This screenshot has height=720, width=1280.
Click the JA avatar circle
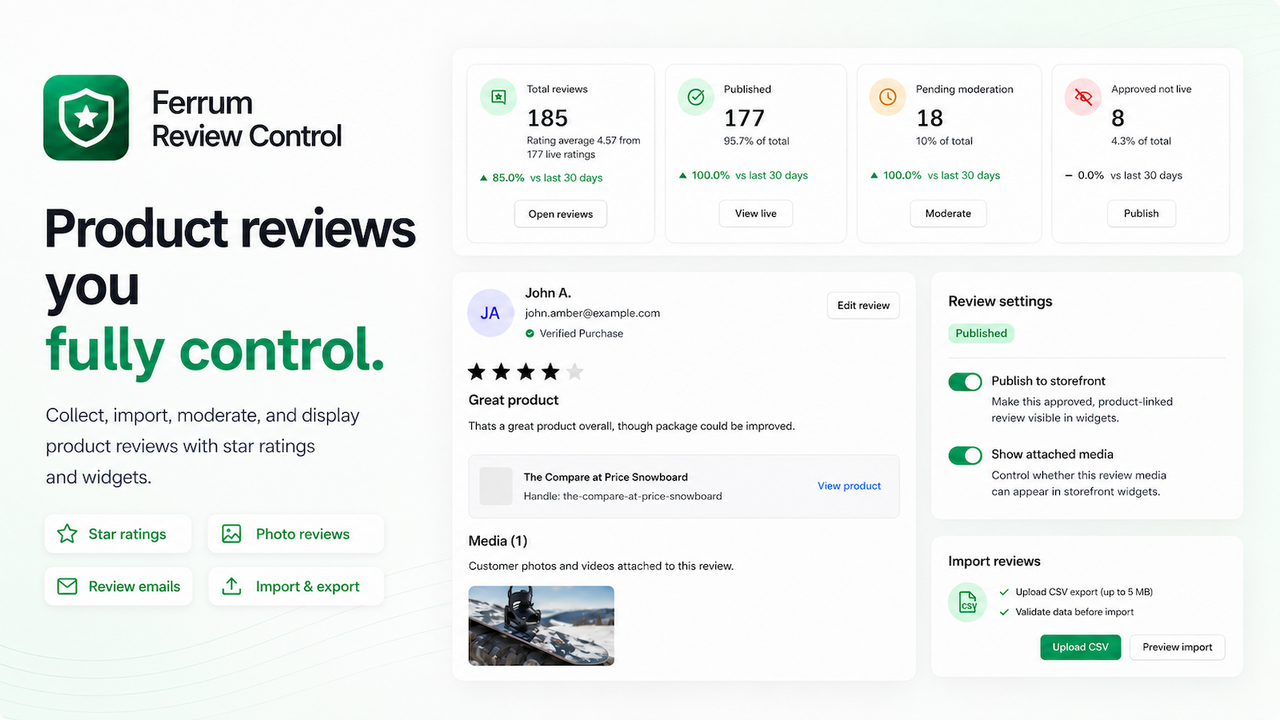490,313
